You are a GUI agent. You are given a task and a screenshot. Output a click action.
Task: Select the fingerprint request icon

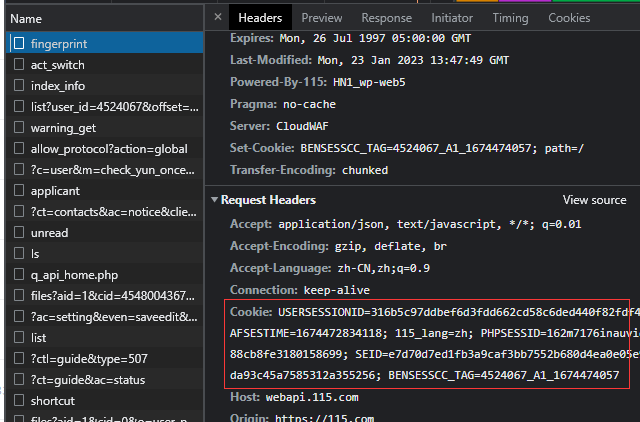point(19,43)
